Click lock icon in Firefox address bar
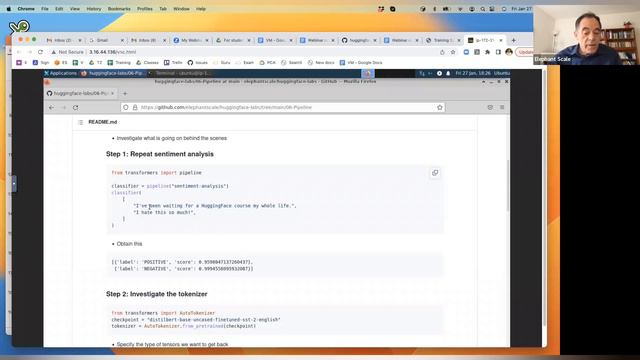 135,107
